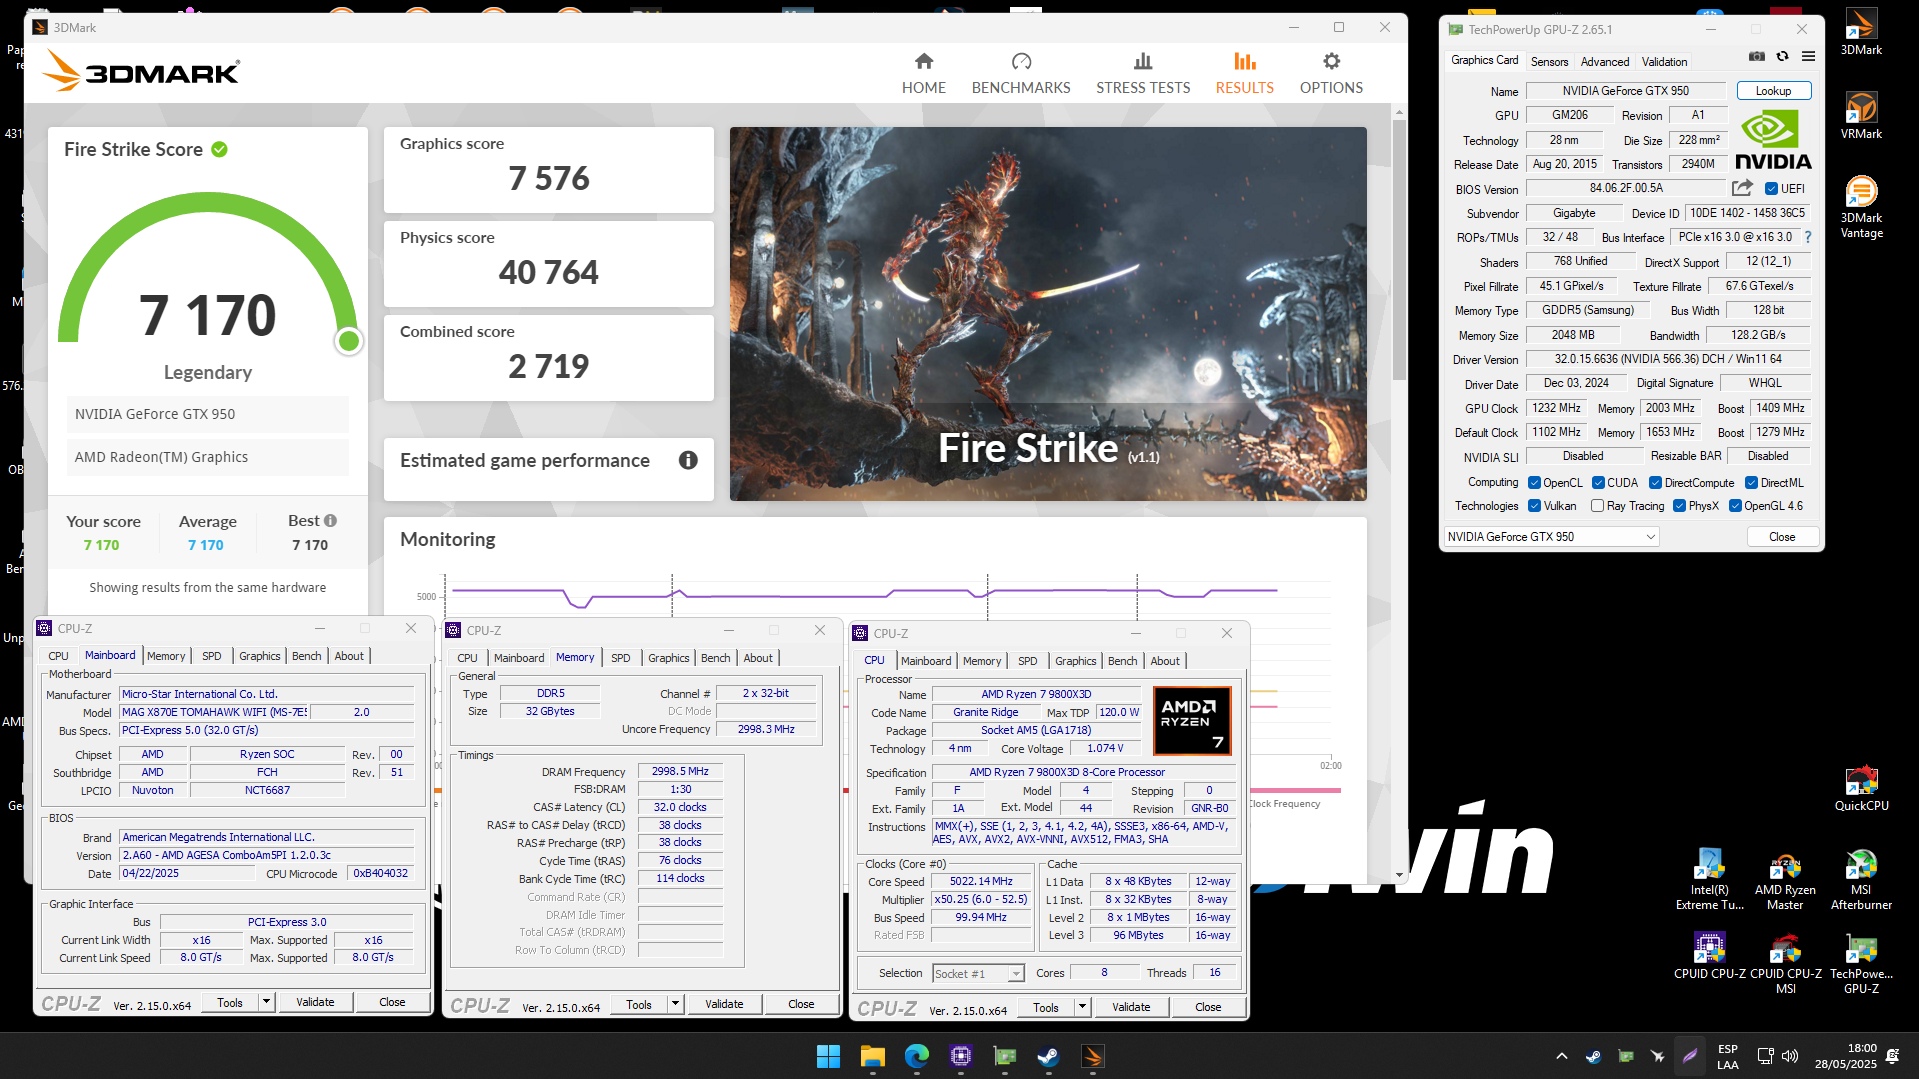Take a GPU-Z screenshot with camera icon

pyautogui.click(x=1756, y=57)
